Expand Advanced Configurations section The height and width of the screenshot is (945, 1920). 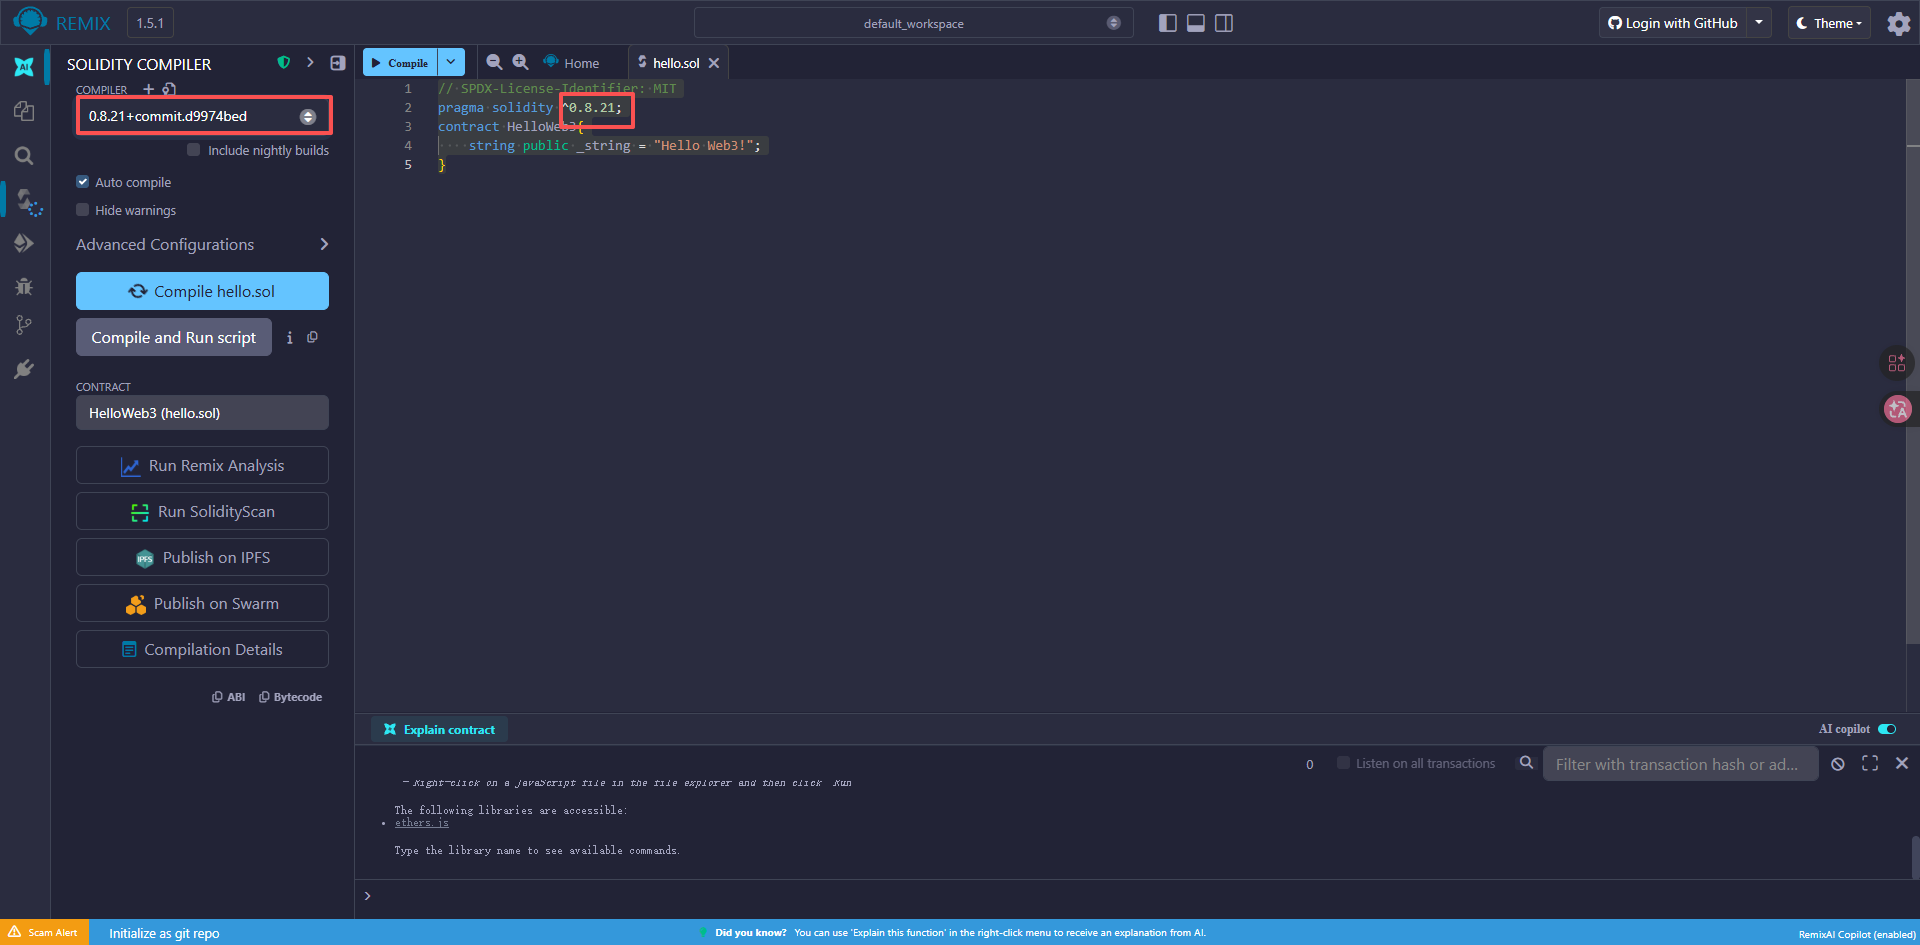[x=202, y=245]
